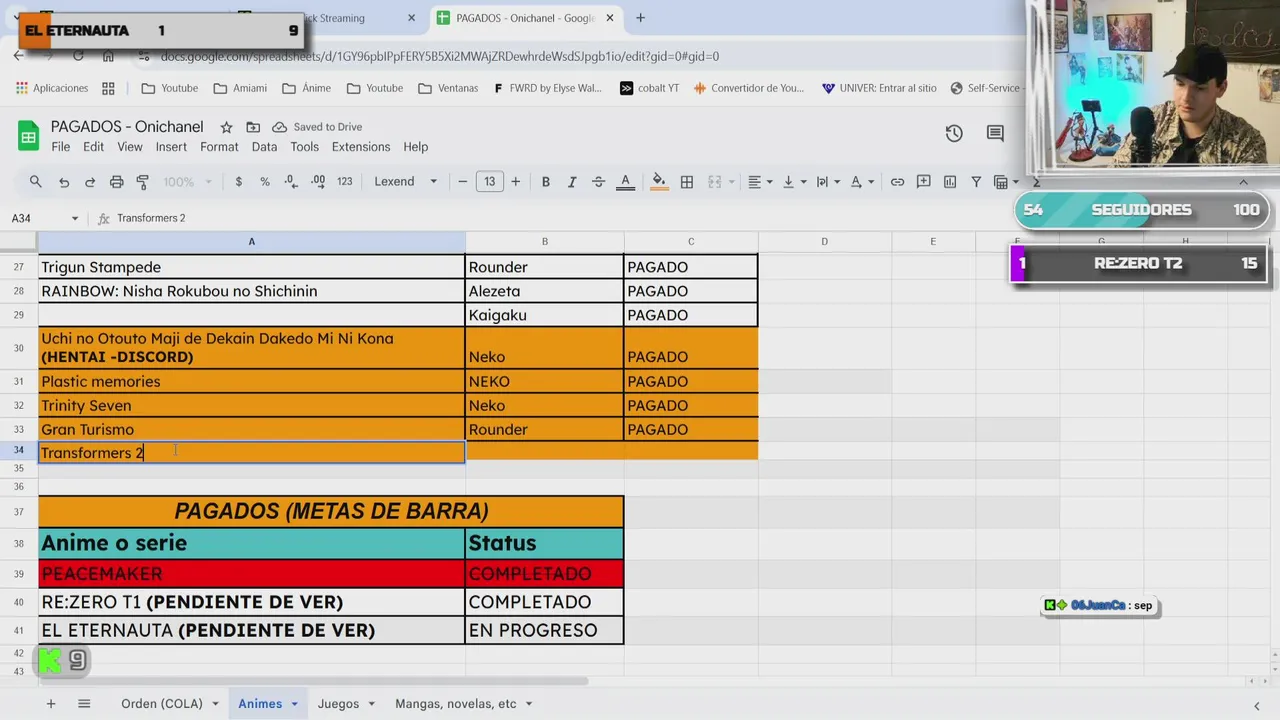Decrease decimal places

pyautogui.click(x=290, y=182)
